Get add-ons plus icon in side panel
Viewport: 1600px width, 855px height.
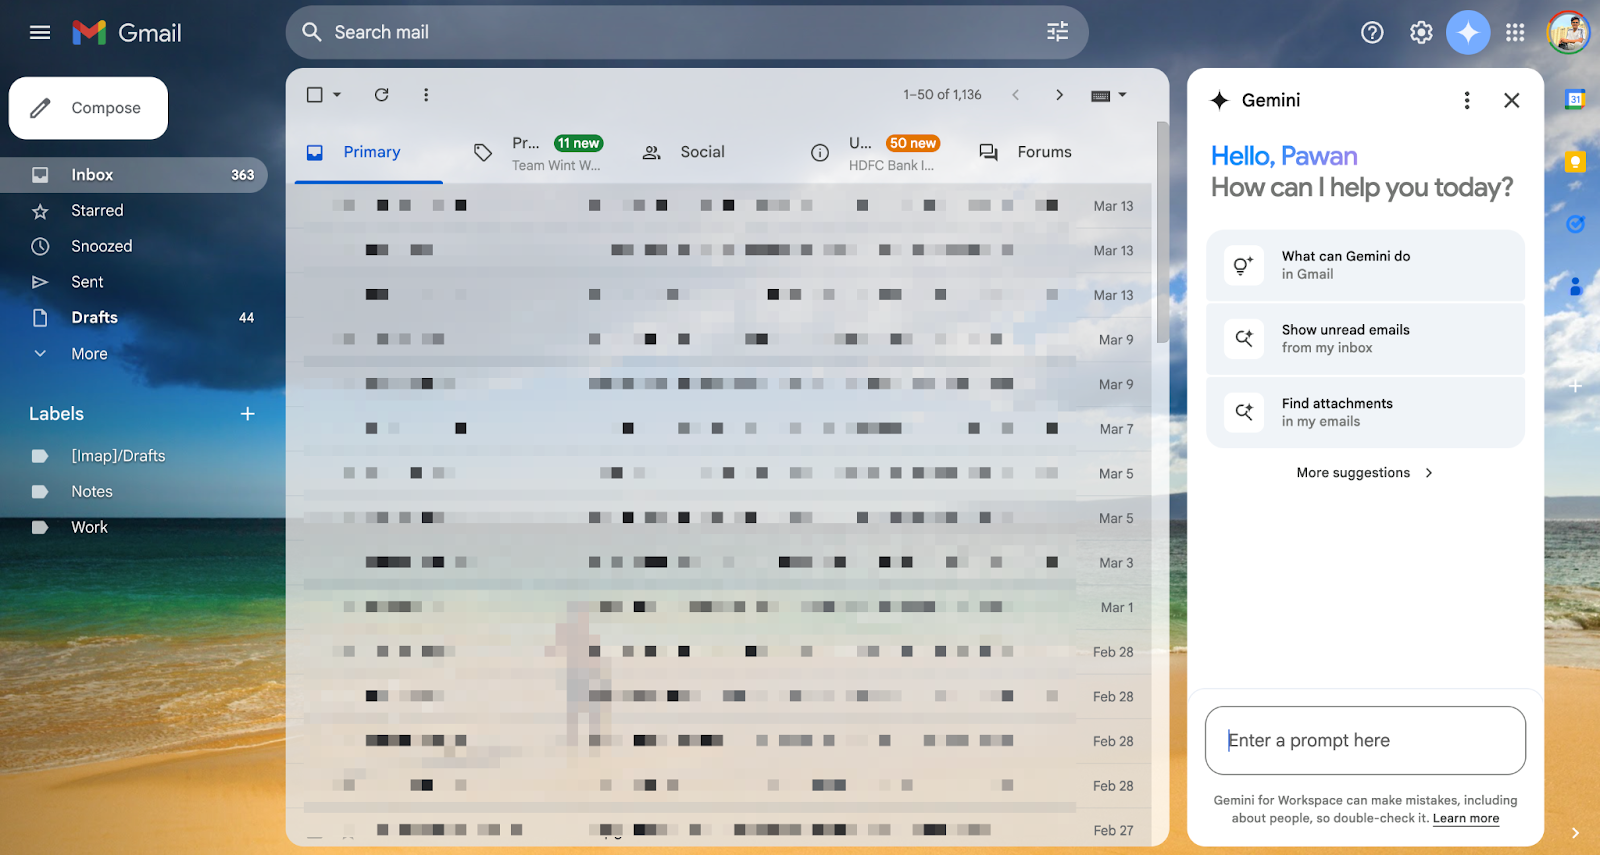coord(1575,385)
